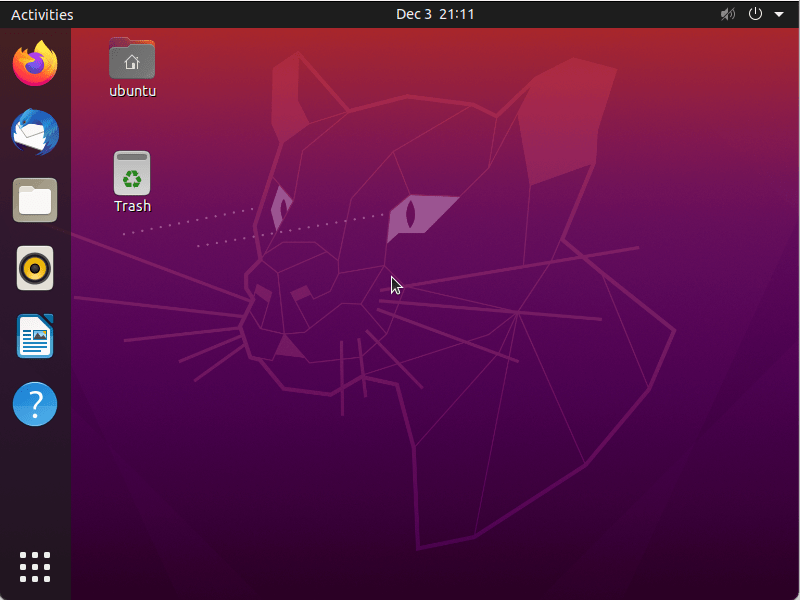Unmute audio via the crossed-out speaker icon

(x=728, y=14)
